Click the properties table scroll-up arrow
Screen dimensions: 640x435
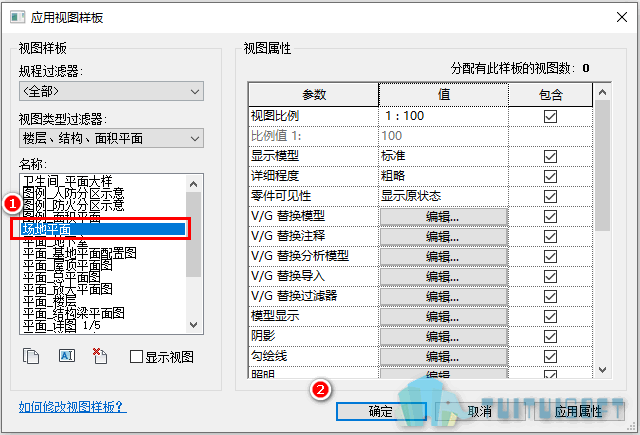pos(602,92)
